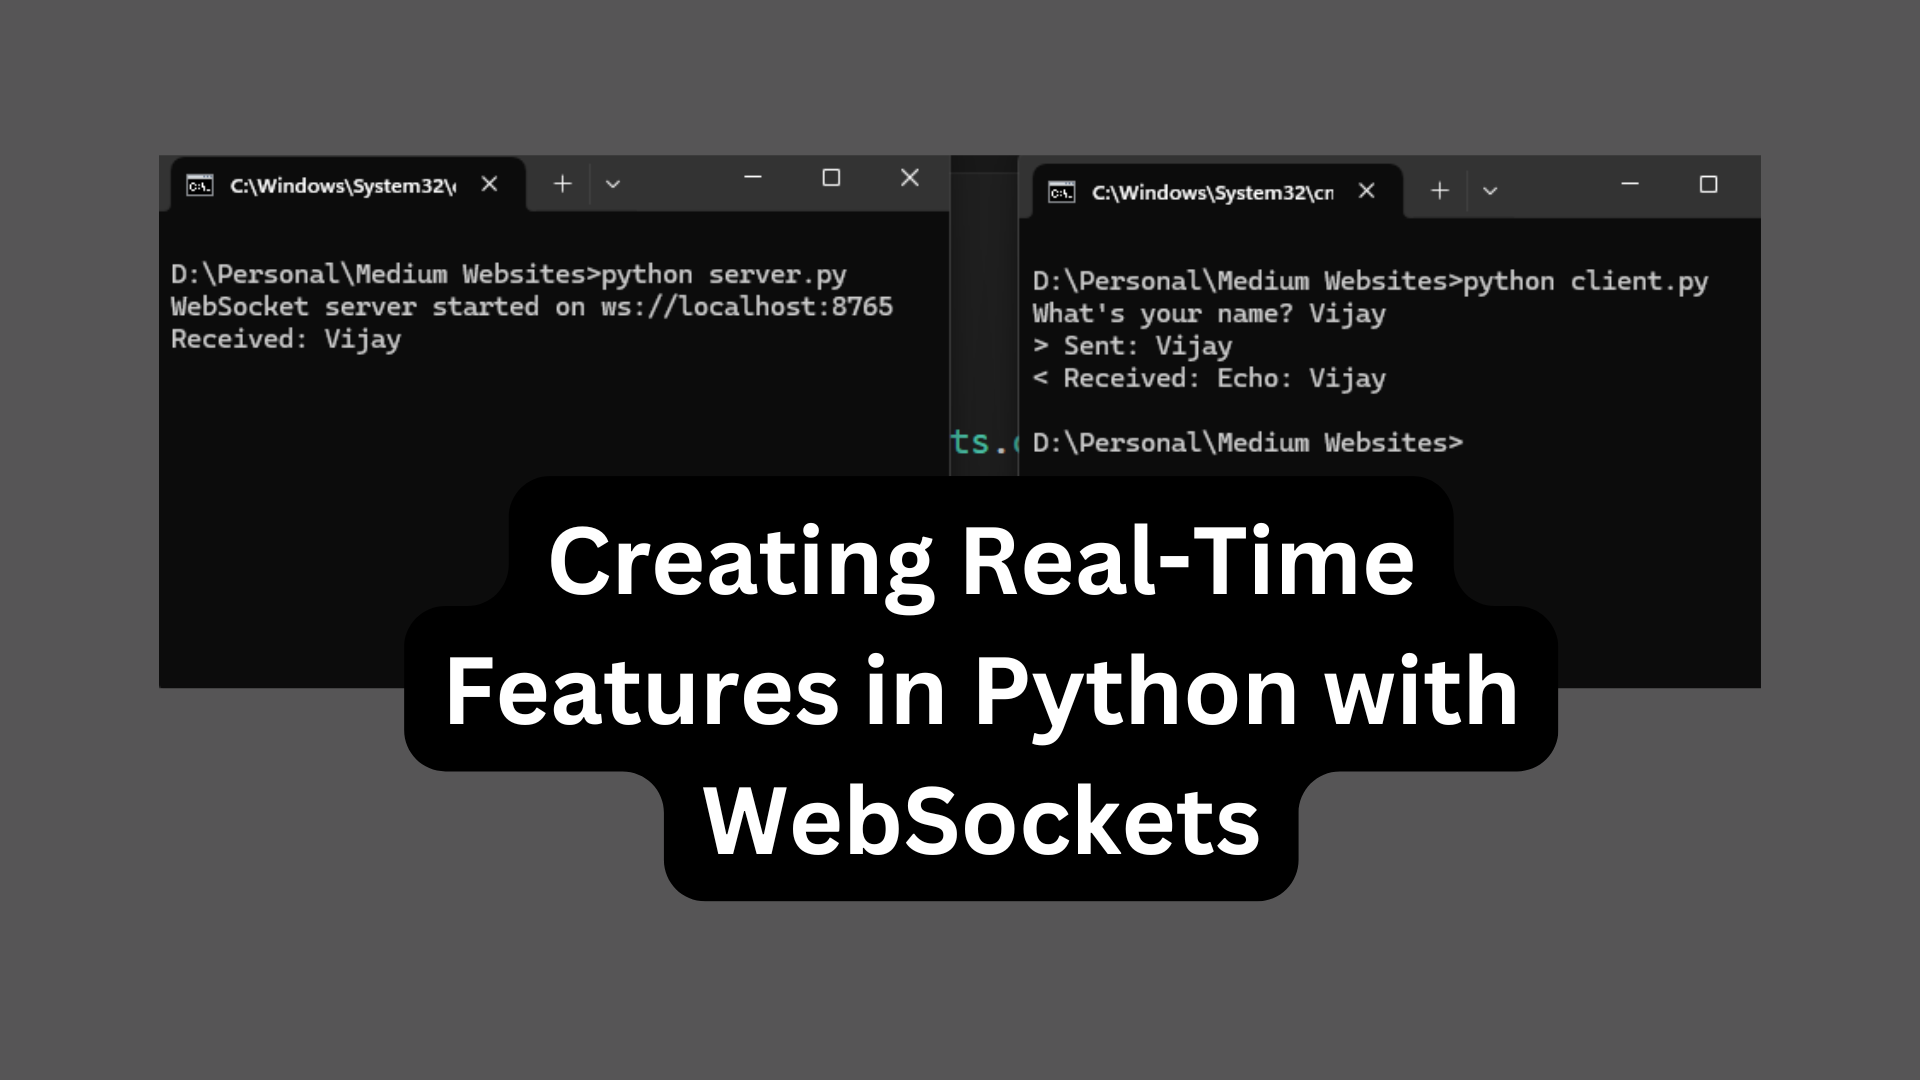Image resolution: width=1920 pixels, height=1080 pixels.
Task: Expand the server terminal's profile dropdown
Action: pyautogui.click(x=613, y=184)
